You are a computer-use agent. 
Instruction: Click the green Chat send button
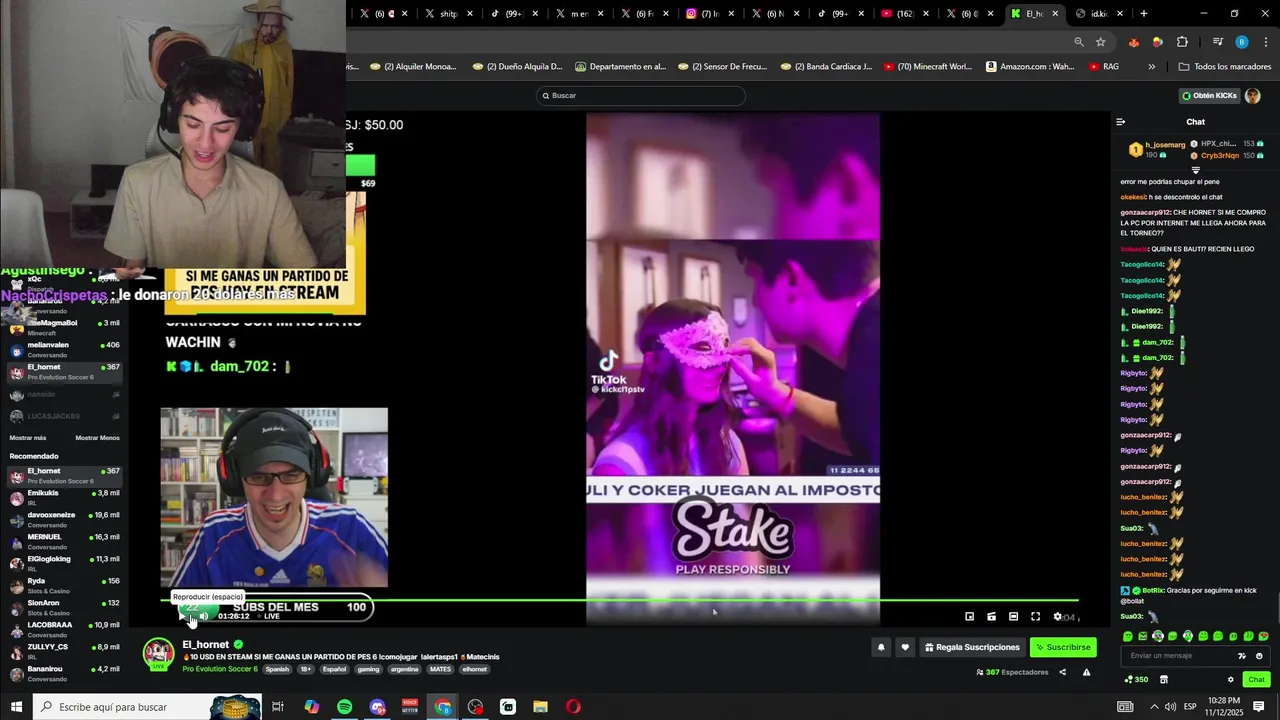[x=1257, y=680]
